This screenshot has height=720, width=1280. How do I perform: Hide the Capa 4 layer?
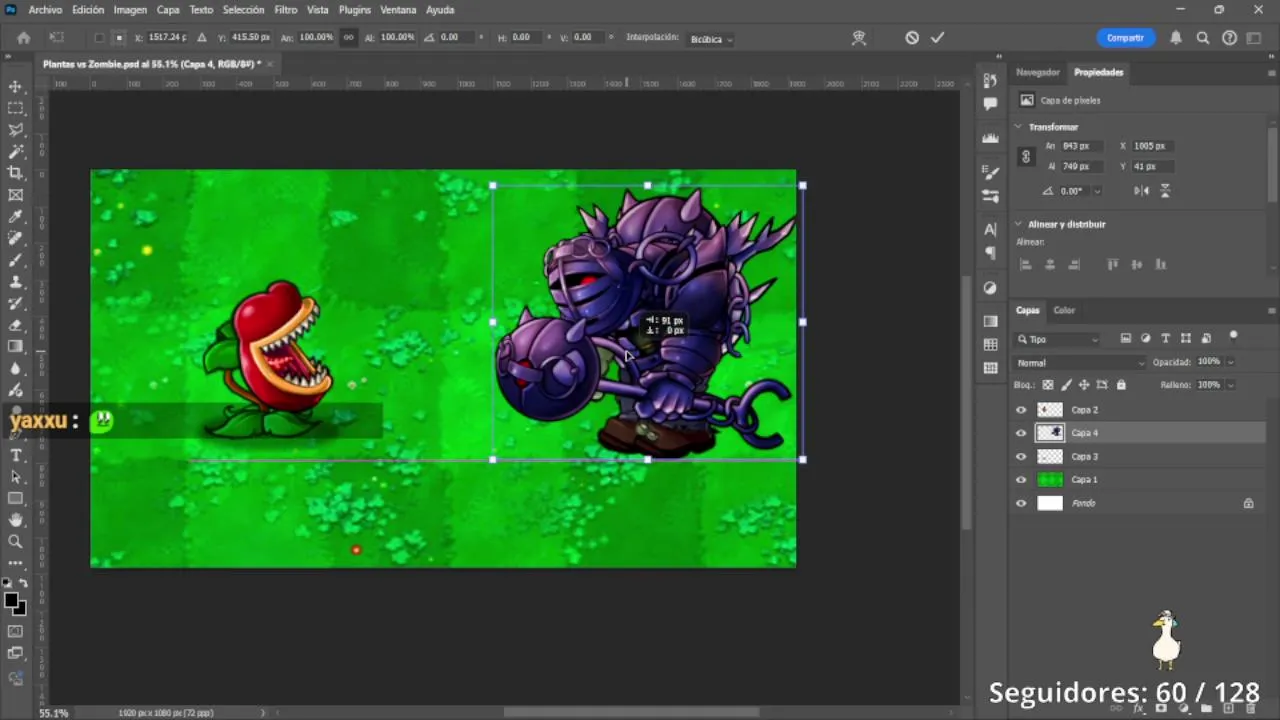coord(1021,433)
